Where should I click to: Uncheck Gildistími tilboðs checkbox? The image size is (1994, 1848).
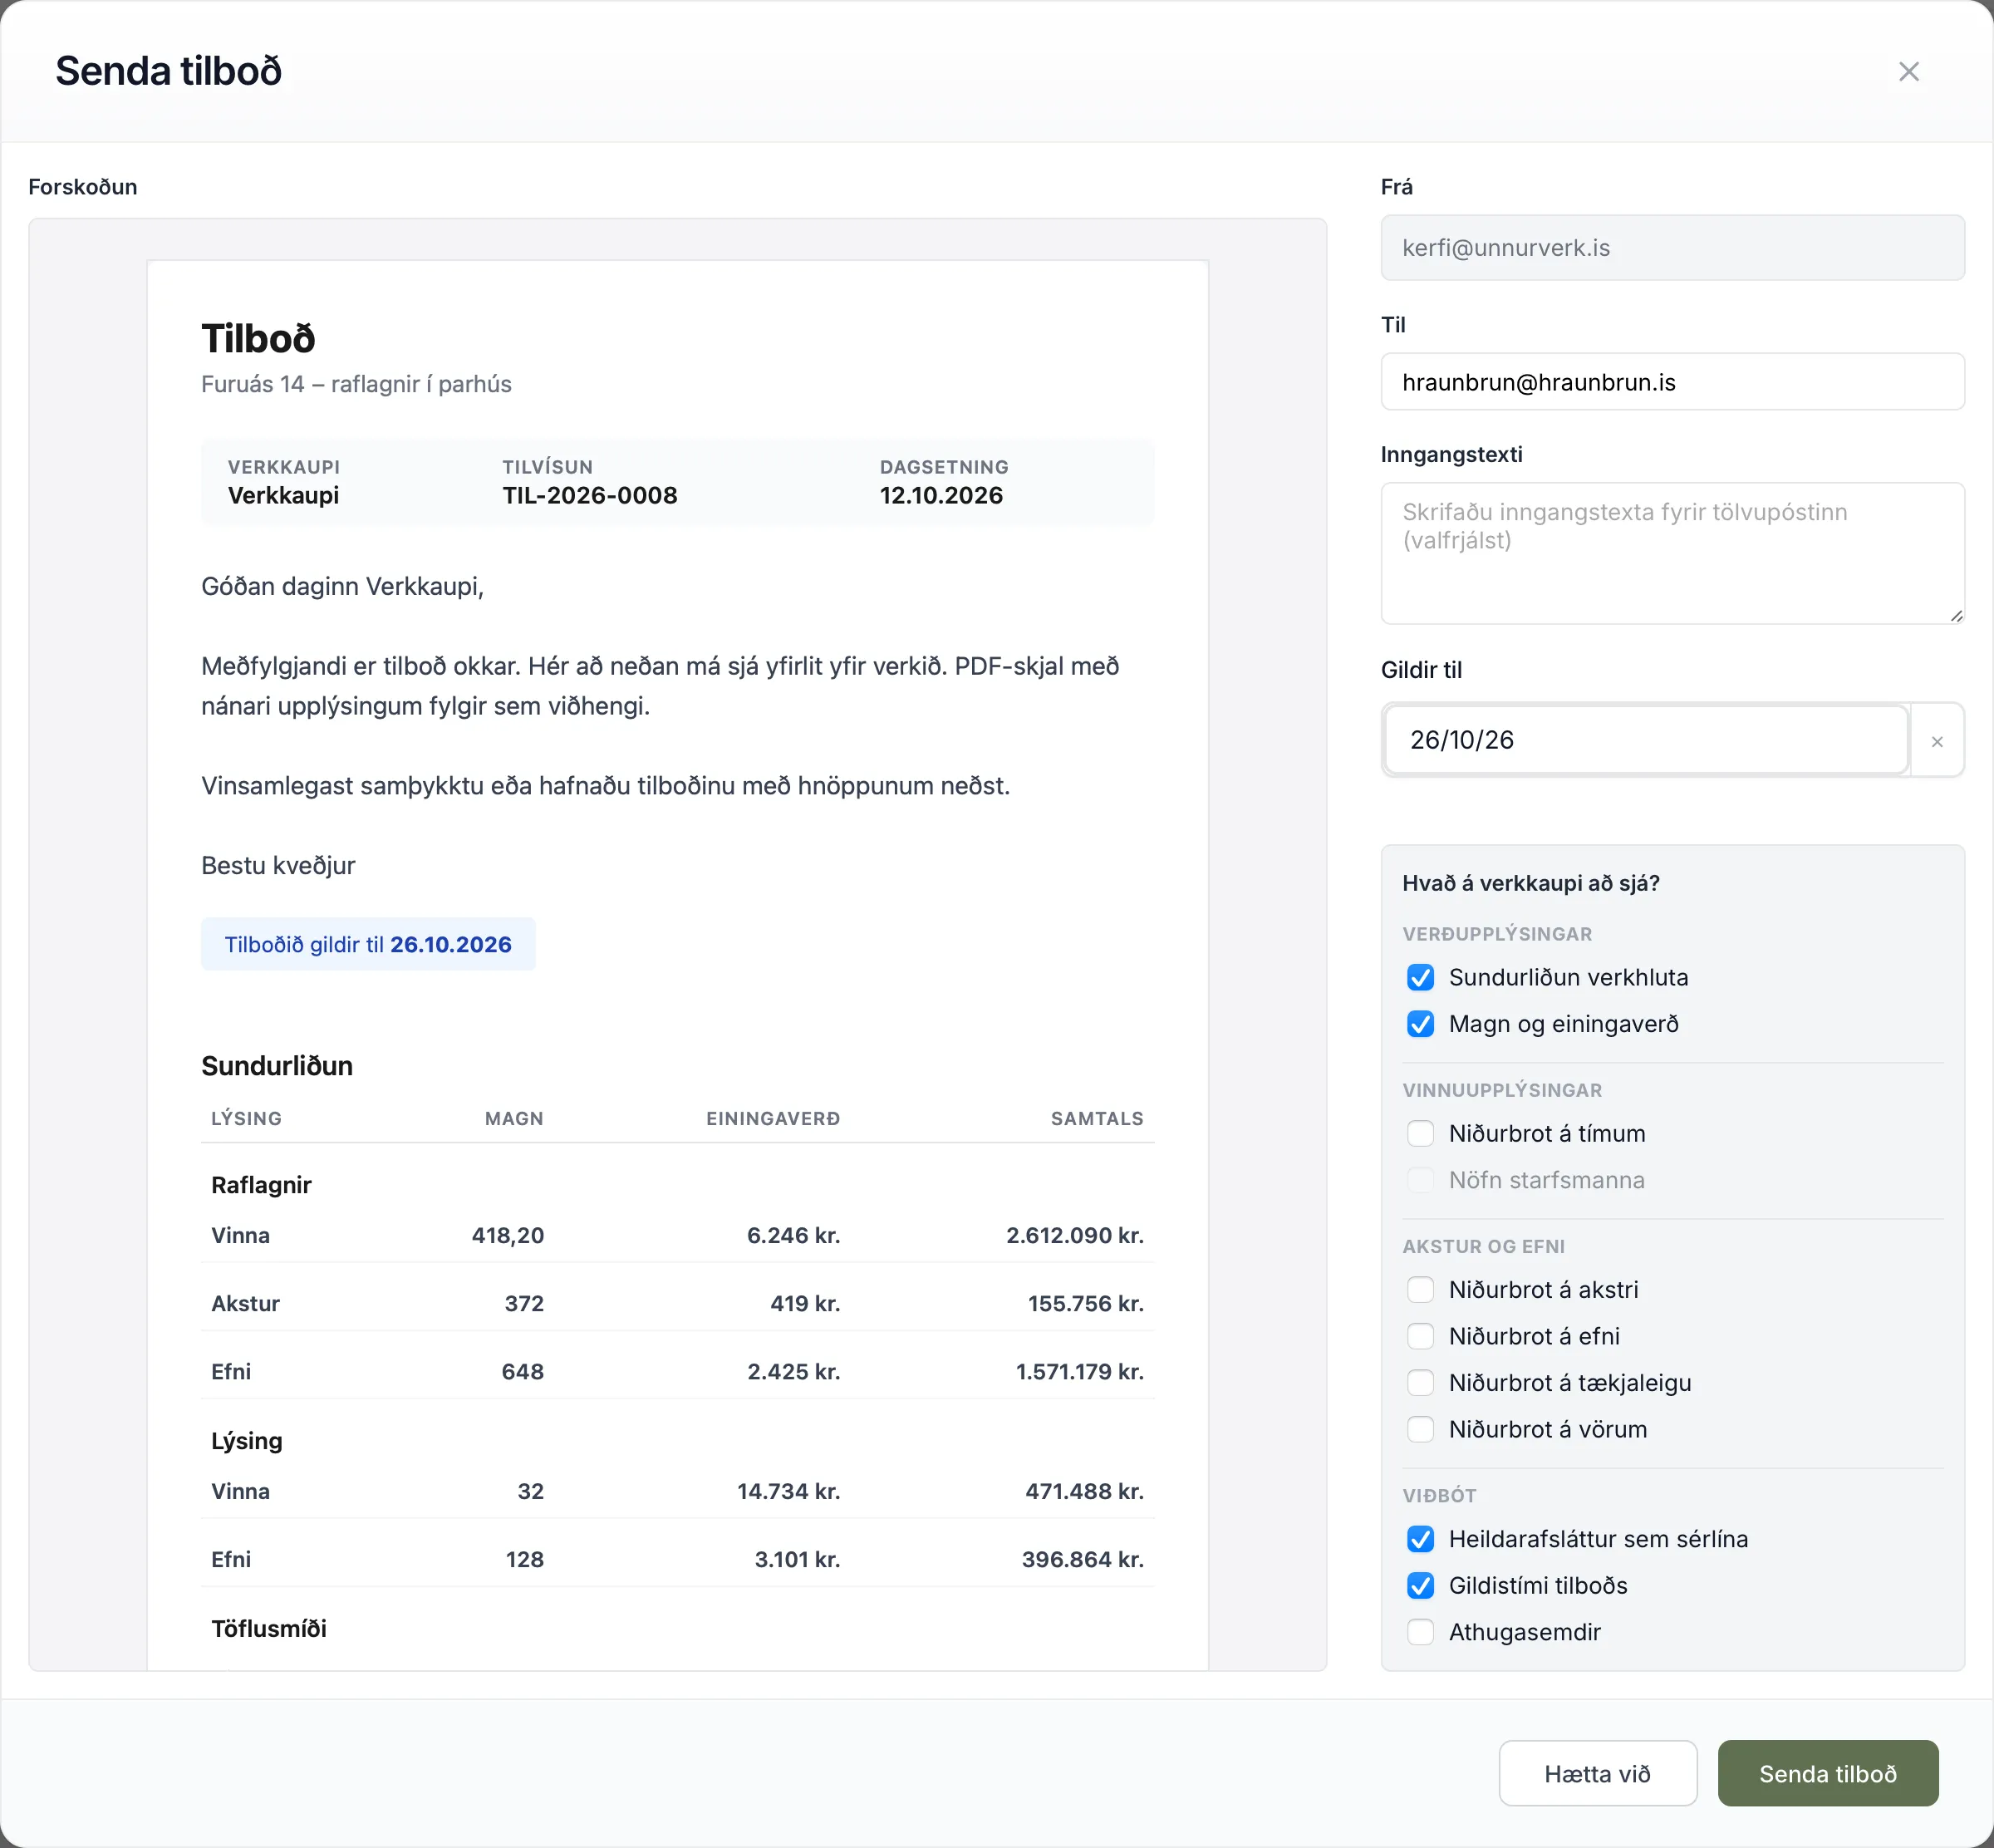point(1420,1585)
